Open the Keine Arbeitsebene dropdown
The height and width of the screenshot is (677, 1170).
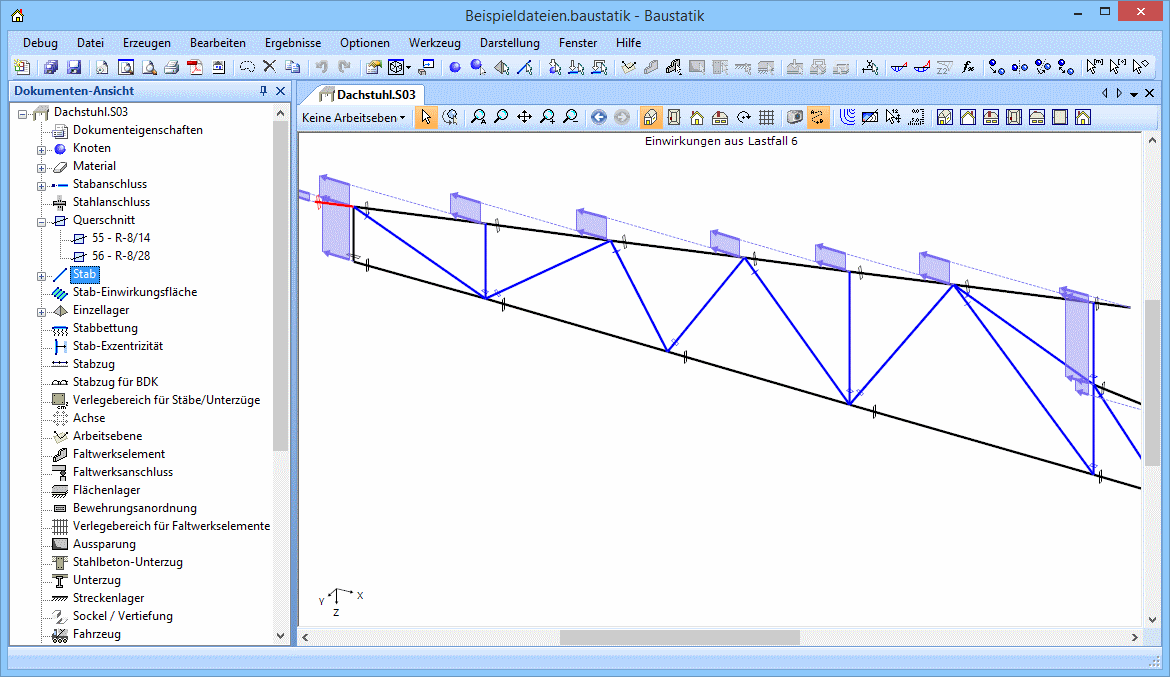point(355,117)
